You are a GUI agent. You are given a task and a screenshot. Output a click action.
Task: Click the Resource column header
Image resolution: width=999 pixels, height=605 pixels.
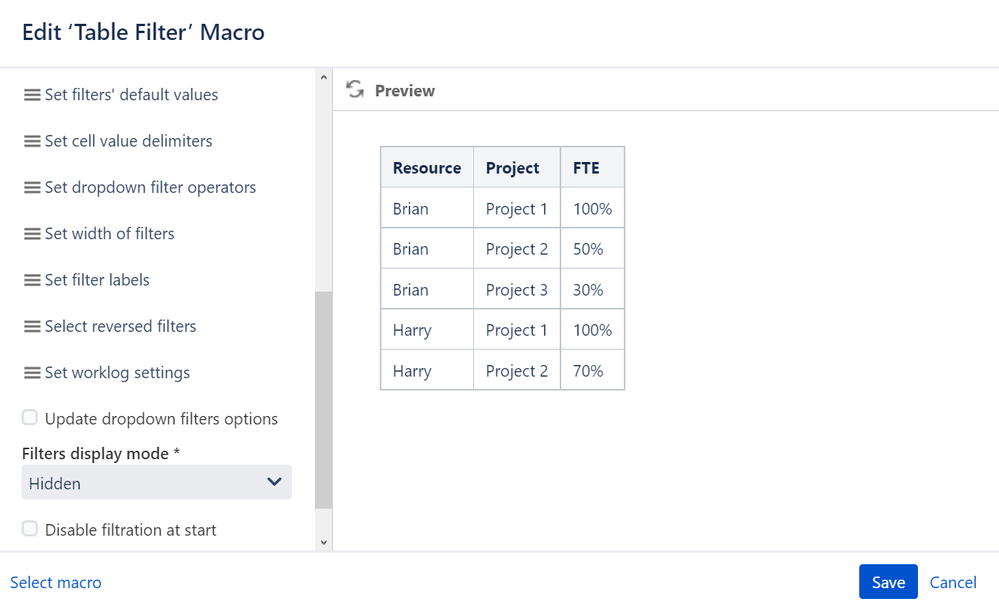click(427, 168)
